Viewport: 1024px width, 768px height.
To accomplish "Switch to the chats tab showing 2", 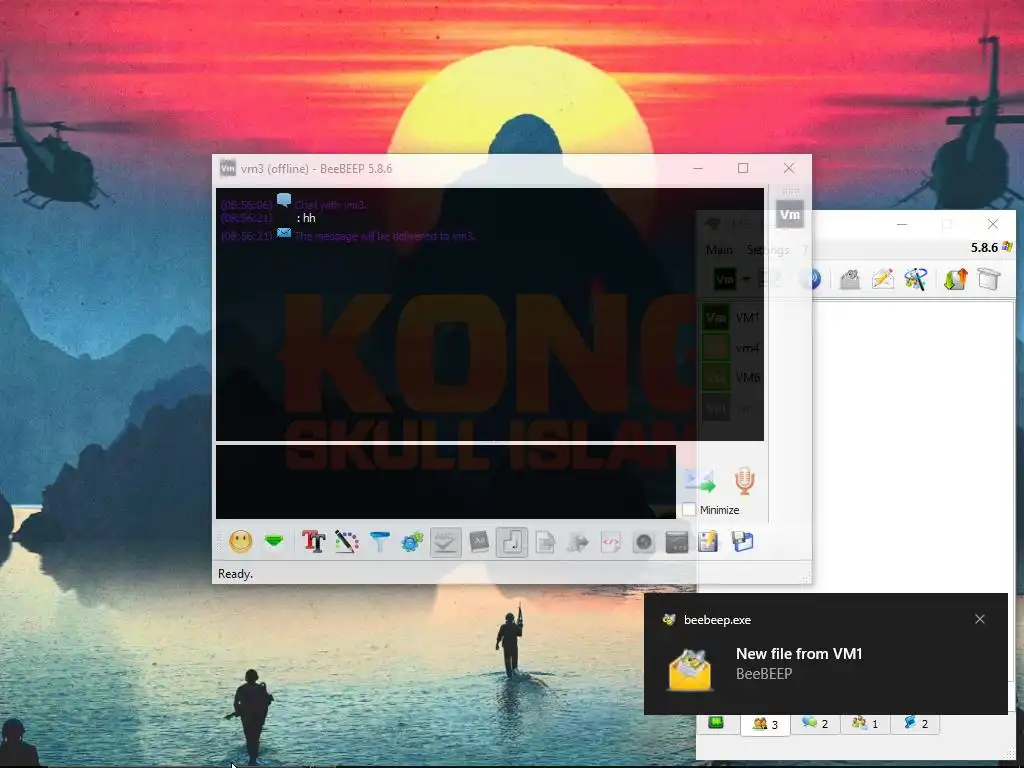I will coord(815,724).
